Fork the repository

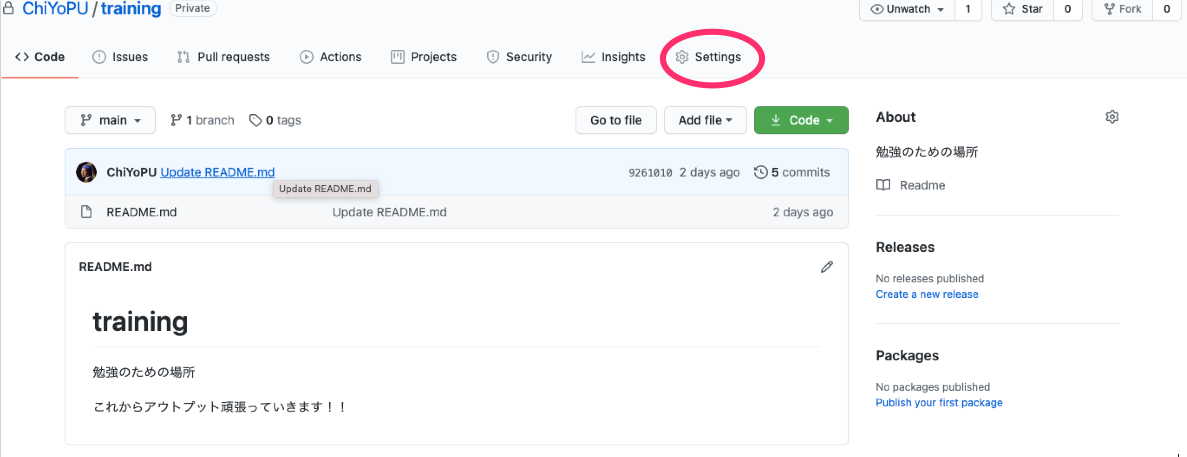1123,9
